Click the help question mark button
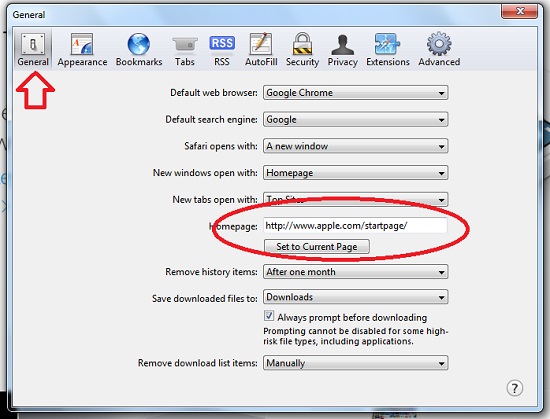This screenshot has width=550, height=419. pyautogui.click(x=515, y=388)
